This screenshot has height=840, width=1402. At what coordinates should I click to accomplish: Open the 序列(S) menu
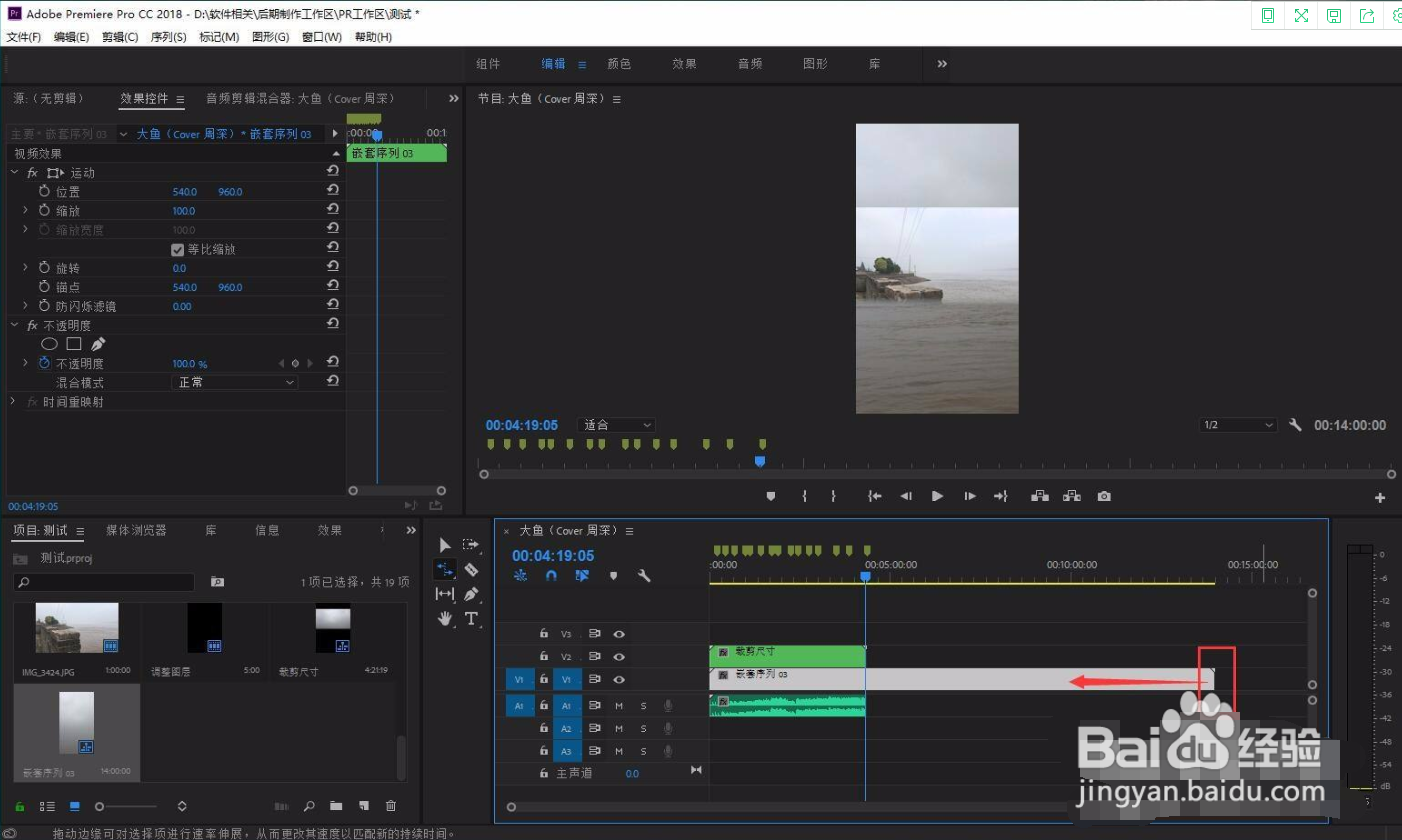click(168, 37)
